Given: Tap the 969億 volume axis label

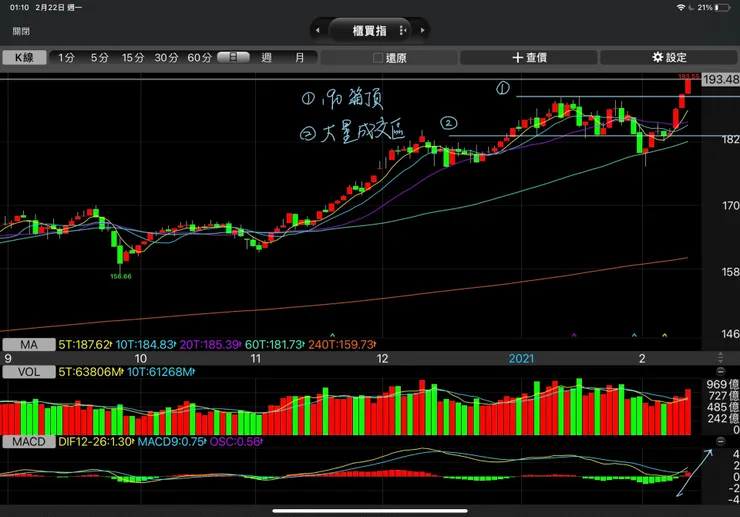Looking at the screenshot, I should pos(723,384).
